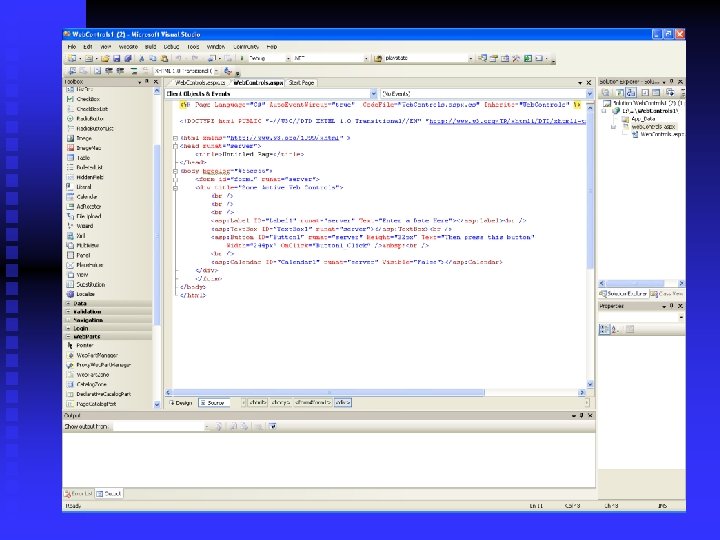Select the CheckBoxList control in Toolbox

(87, 109)
